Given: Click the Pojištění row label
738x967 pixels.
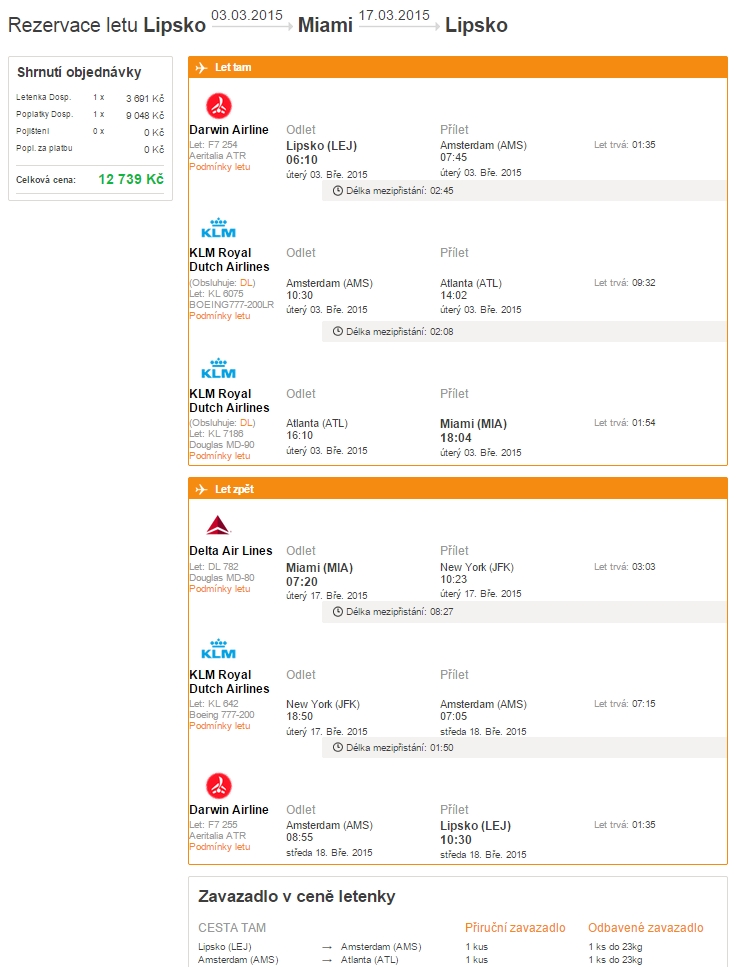Looking at the screenshot, I should (33, 131).
